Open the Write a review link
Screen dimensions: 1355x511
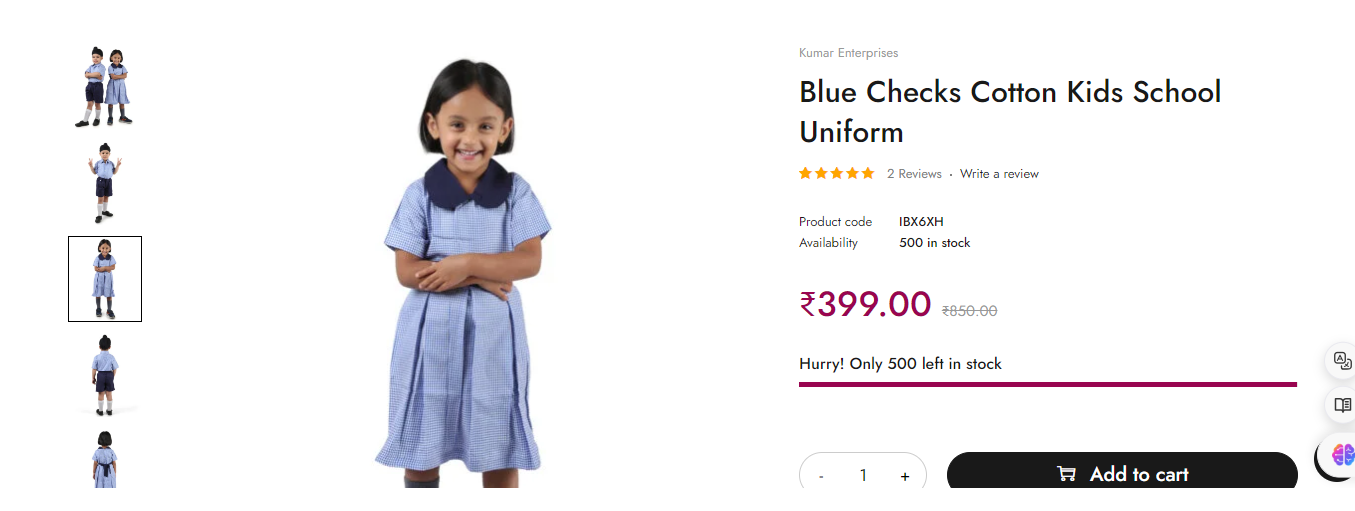999,174
